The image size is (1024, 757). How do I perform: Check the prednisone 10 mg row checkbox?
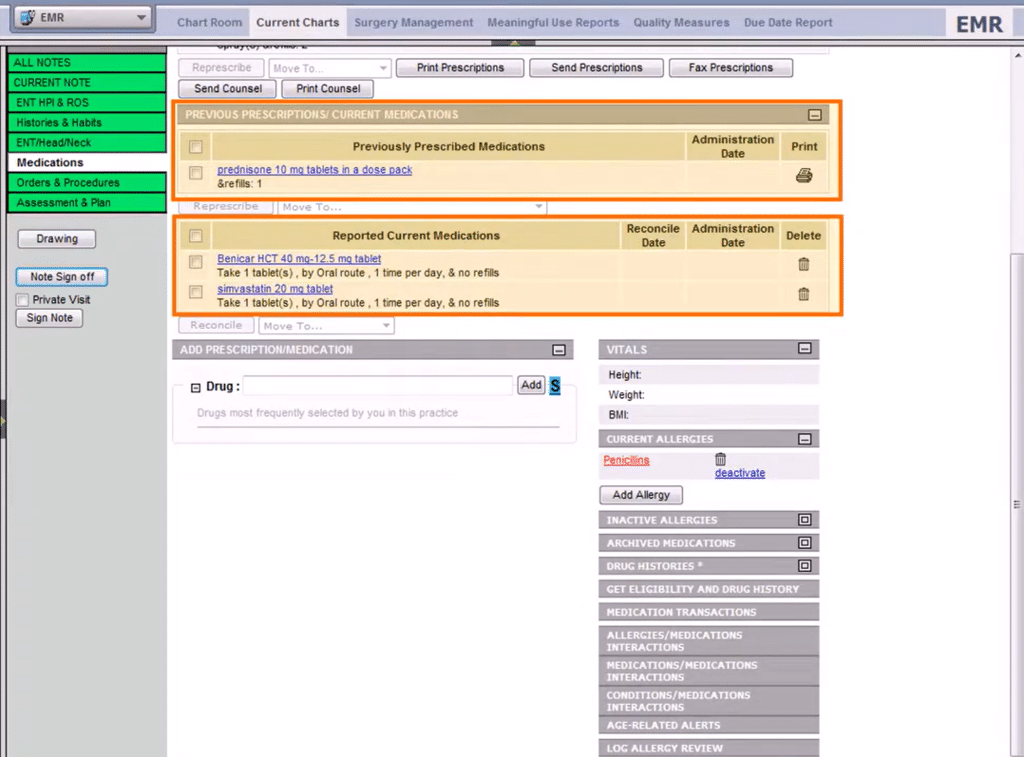click(x=196, y=172)
